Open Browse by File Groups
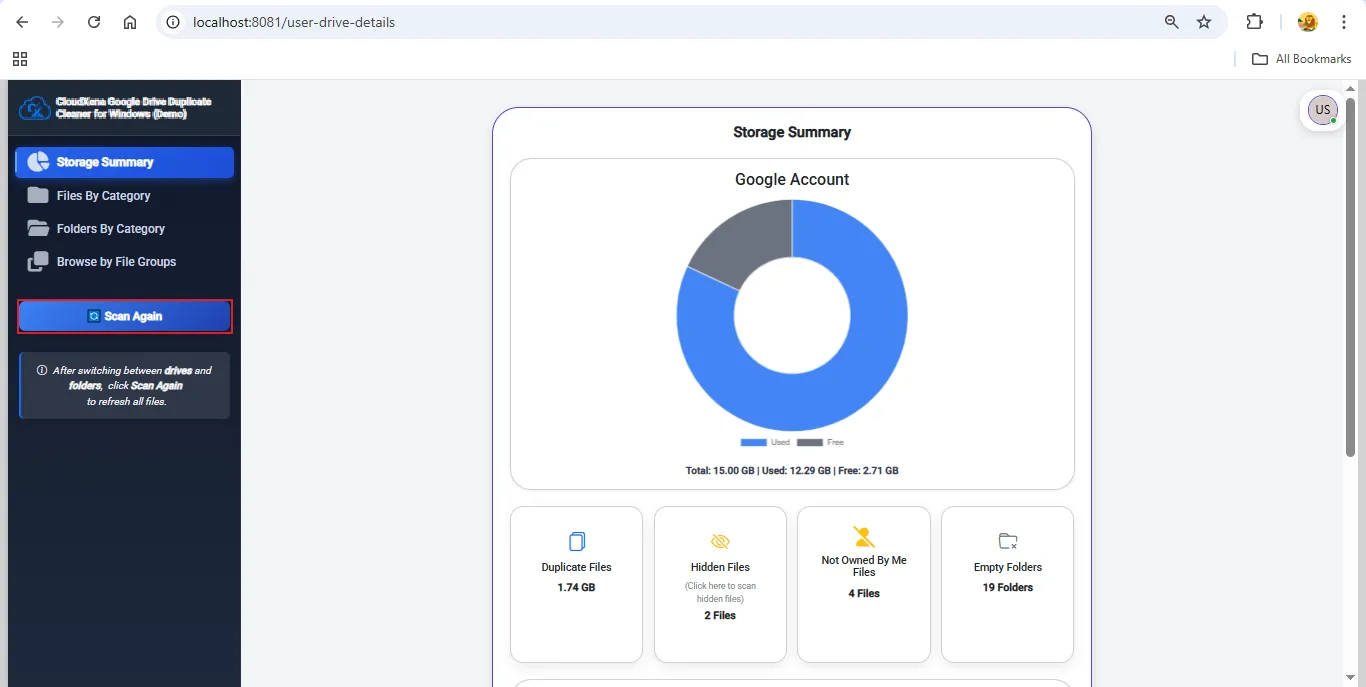 116,262
